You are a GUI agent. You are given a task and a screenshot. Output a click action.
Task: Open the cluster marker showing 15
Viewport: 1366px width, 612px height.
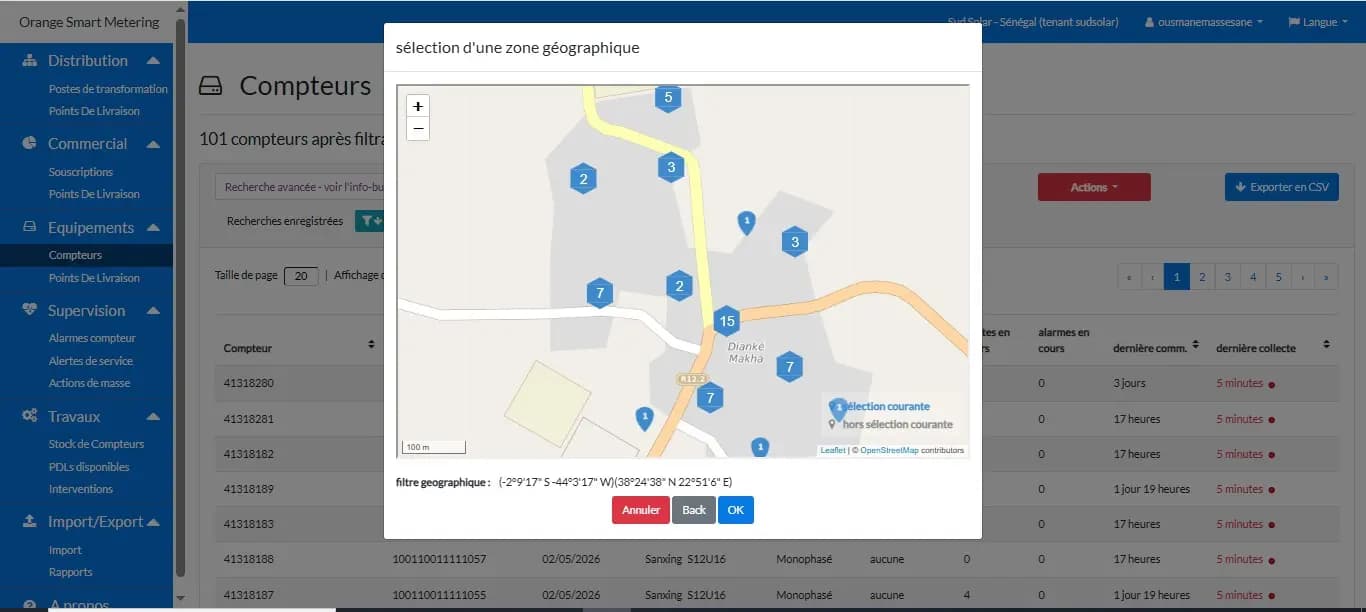[x=727, y=321]
